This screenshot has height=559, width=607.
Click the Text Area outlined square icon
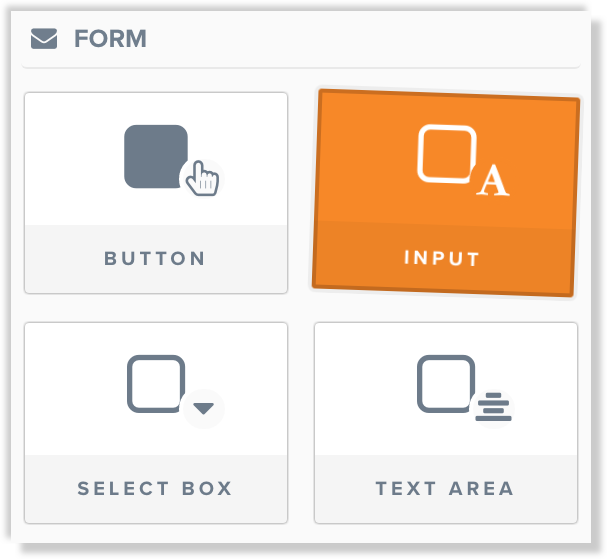[446, 384]
